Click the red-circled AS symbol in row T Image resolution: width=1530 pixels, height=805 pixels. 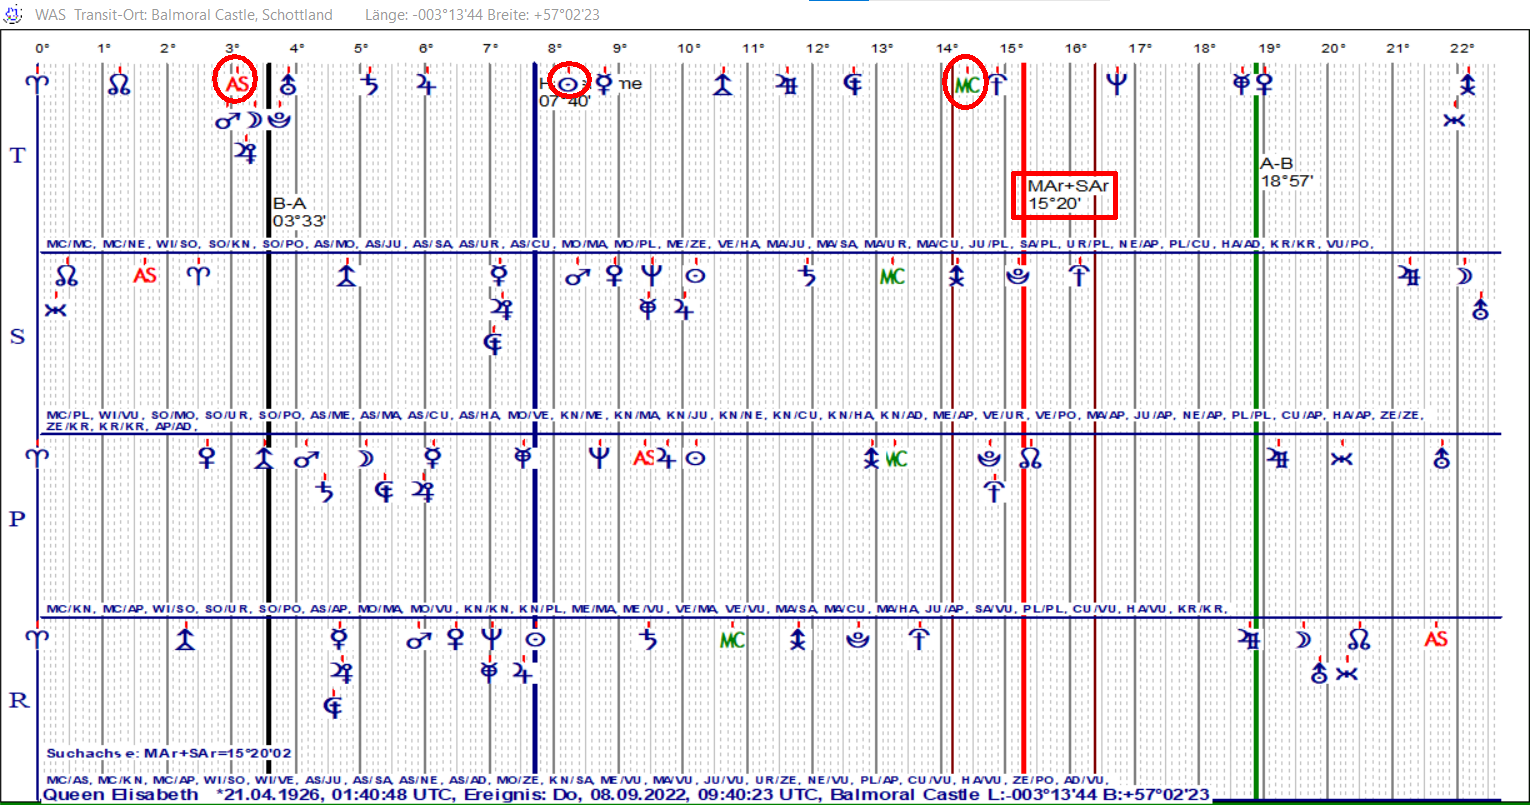236,84
